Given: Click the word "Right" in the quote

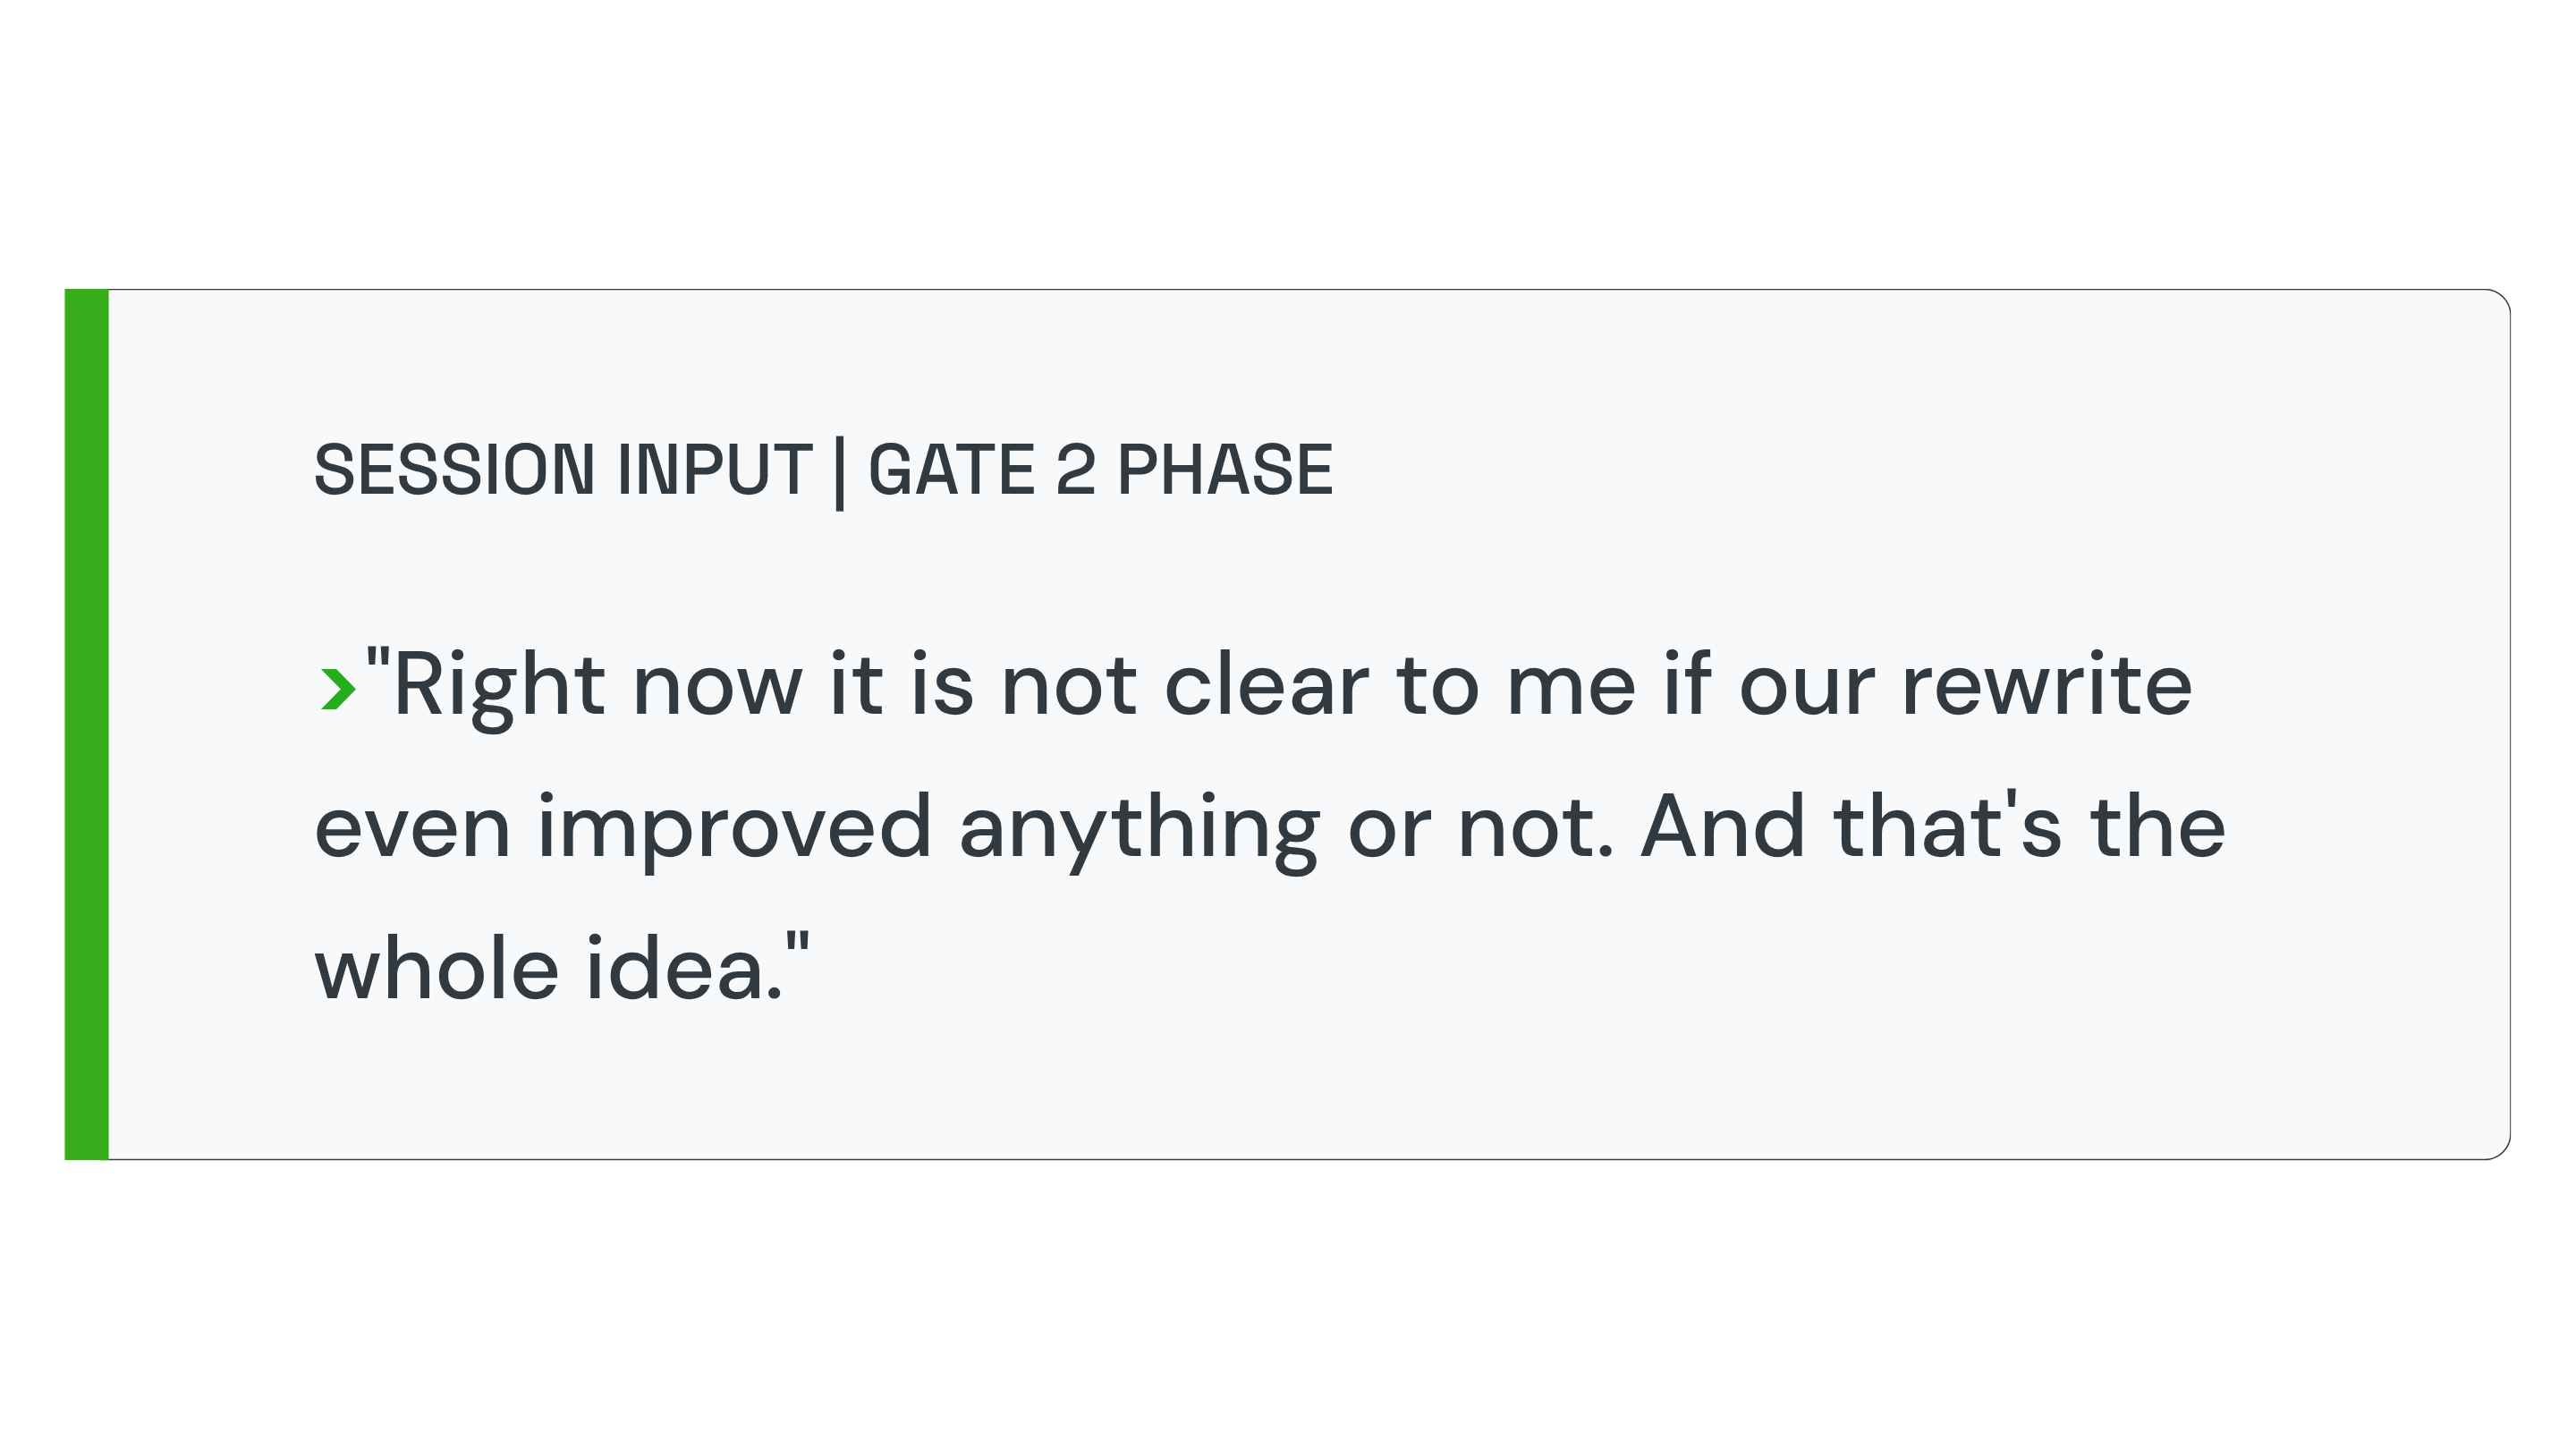Looking at the screenshot, I should click(x=499, y=690).
